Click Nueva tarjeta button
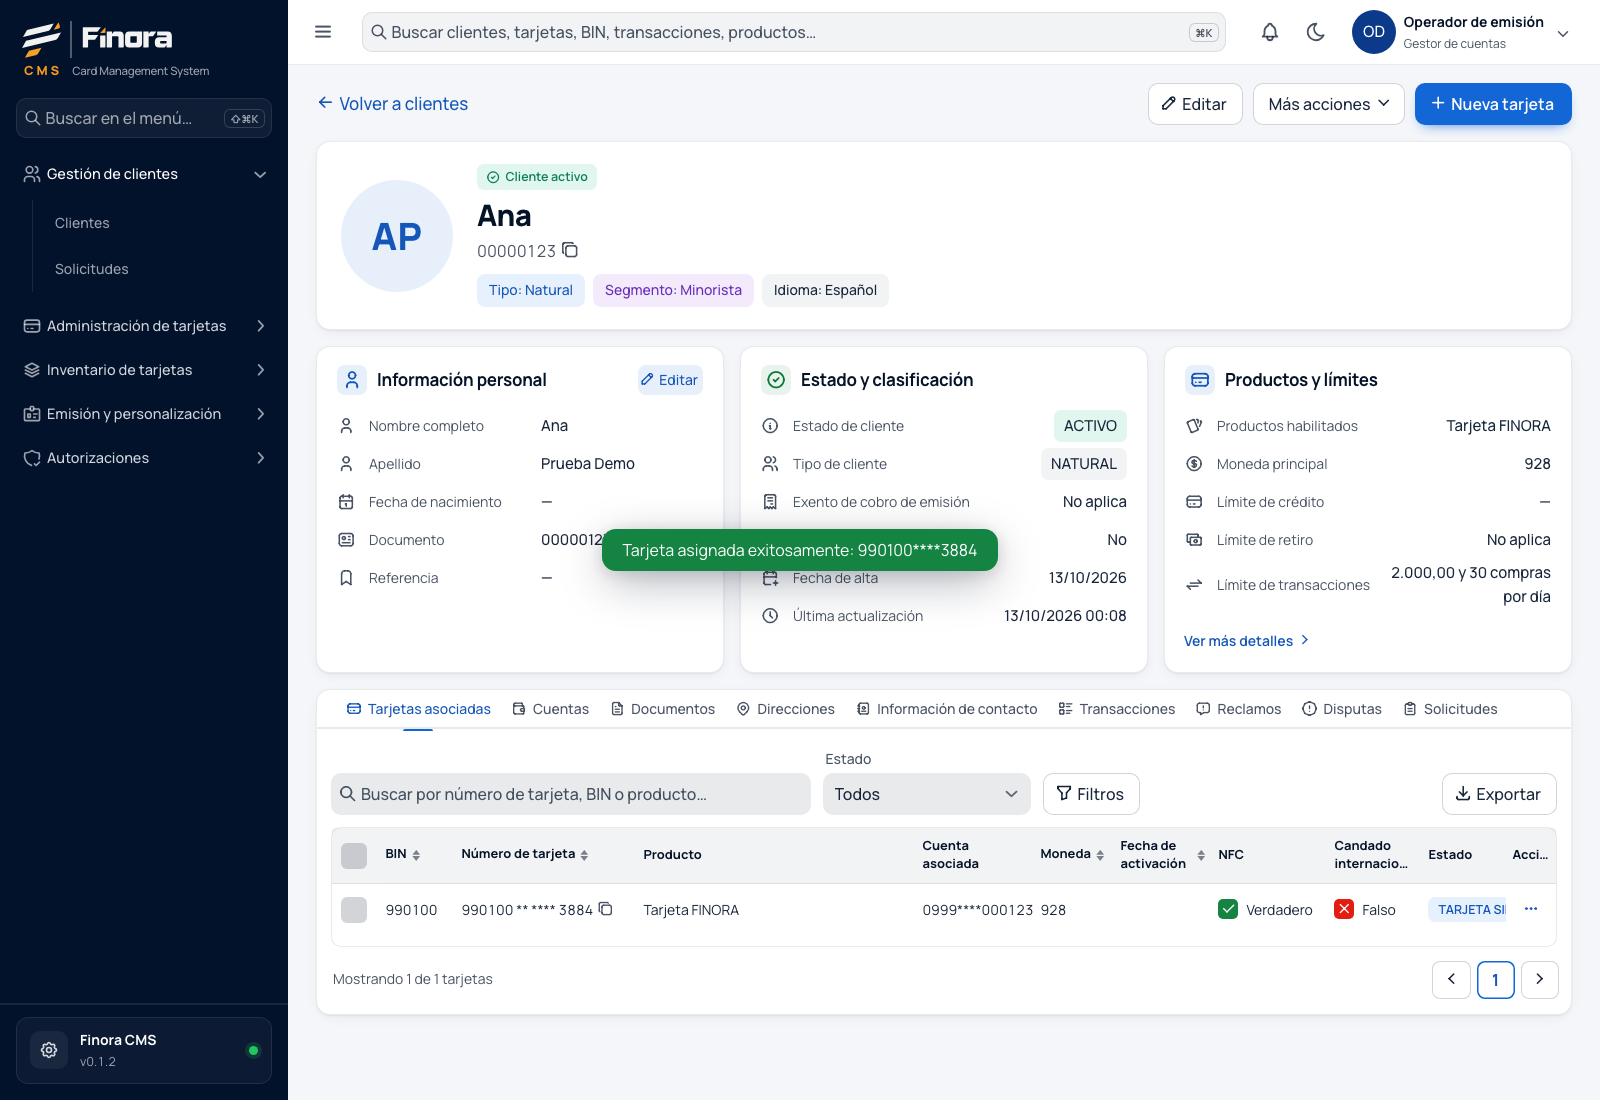The image size is (1600, 1100). [x=1493, y=104]
